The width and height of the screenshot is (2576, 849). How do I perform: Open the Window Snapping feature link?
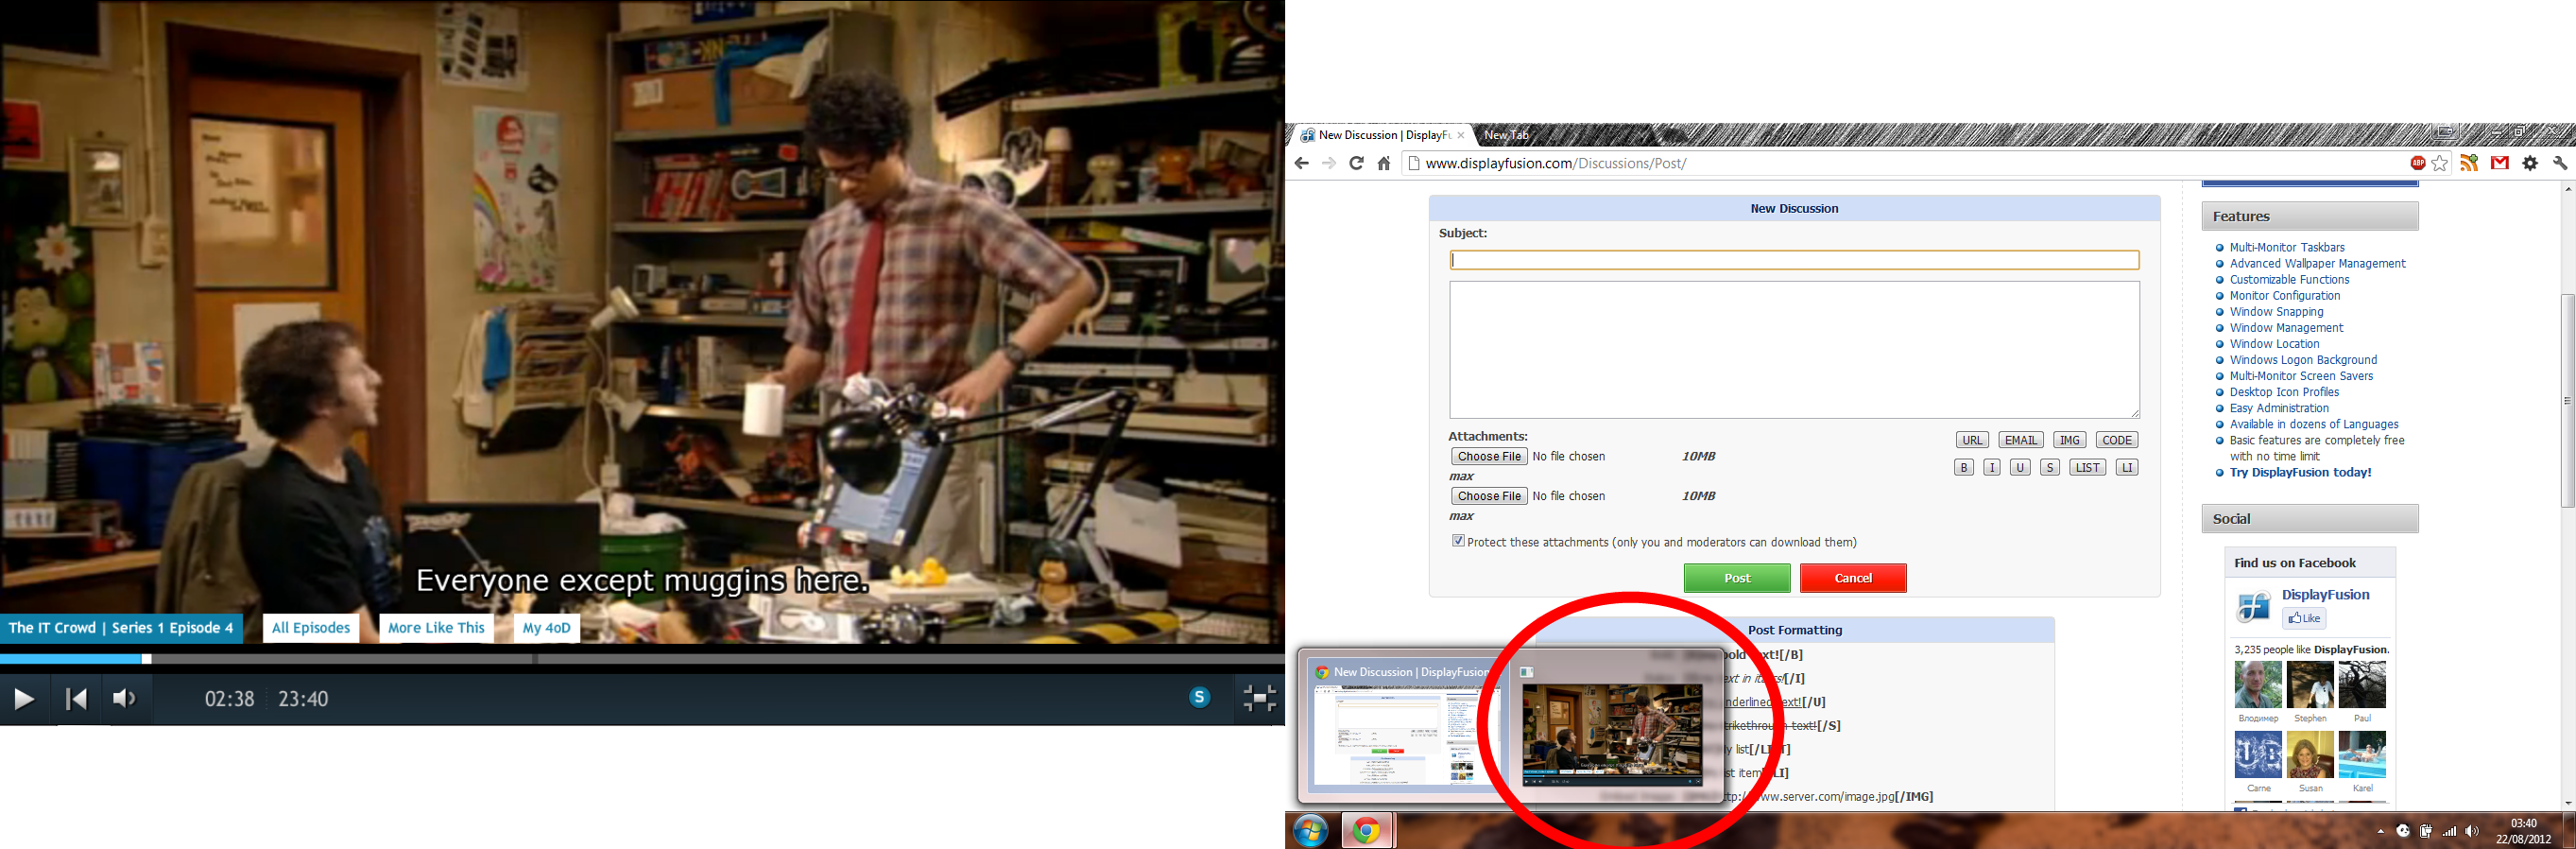[2276, 312]
